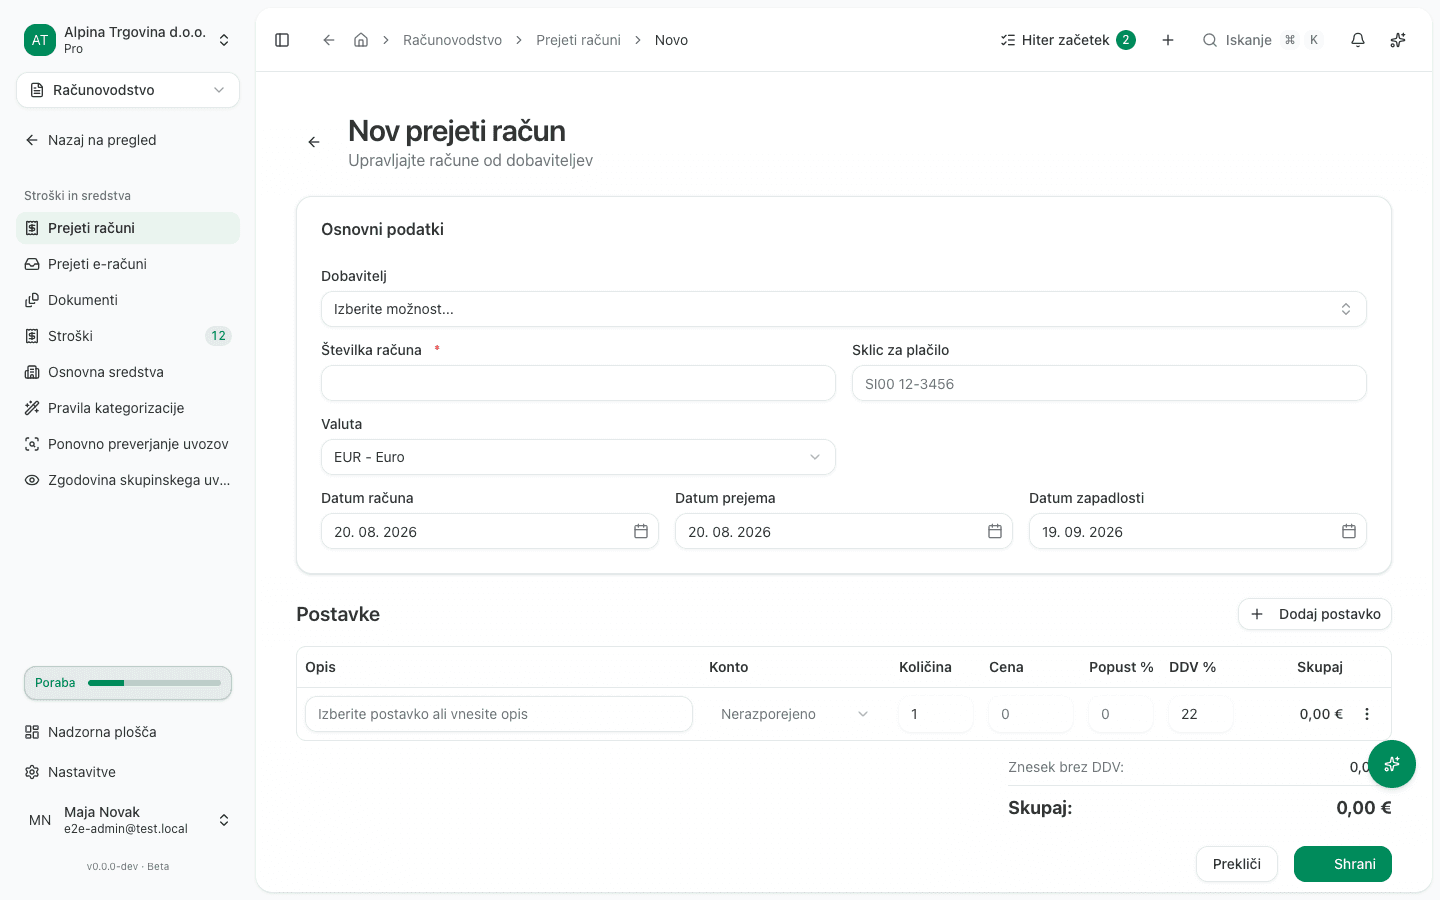Focus the Številka računa input field

[578, 383]
